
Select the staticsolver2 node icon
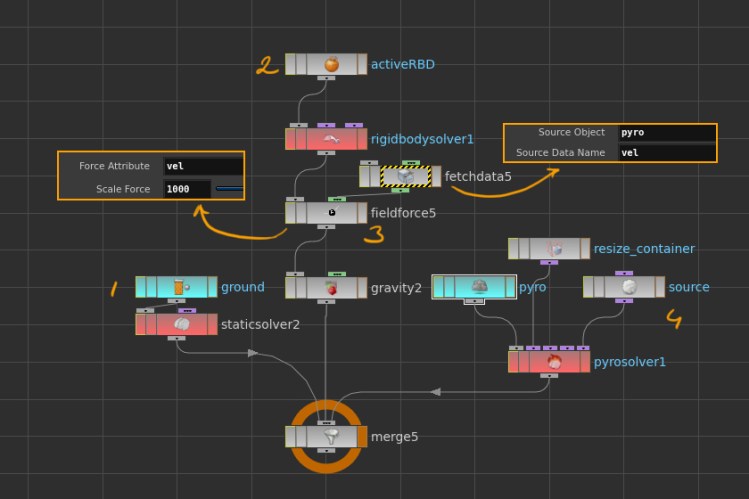(x=182, y=324)
